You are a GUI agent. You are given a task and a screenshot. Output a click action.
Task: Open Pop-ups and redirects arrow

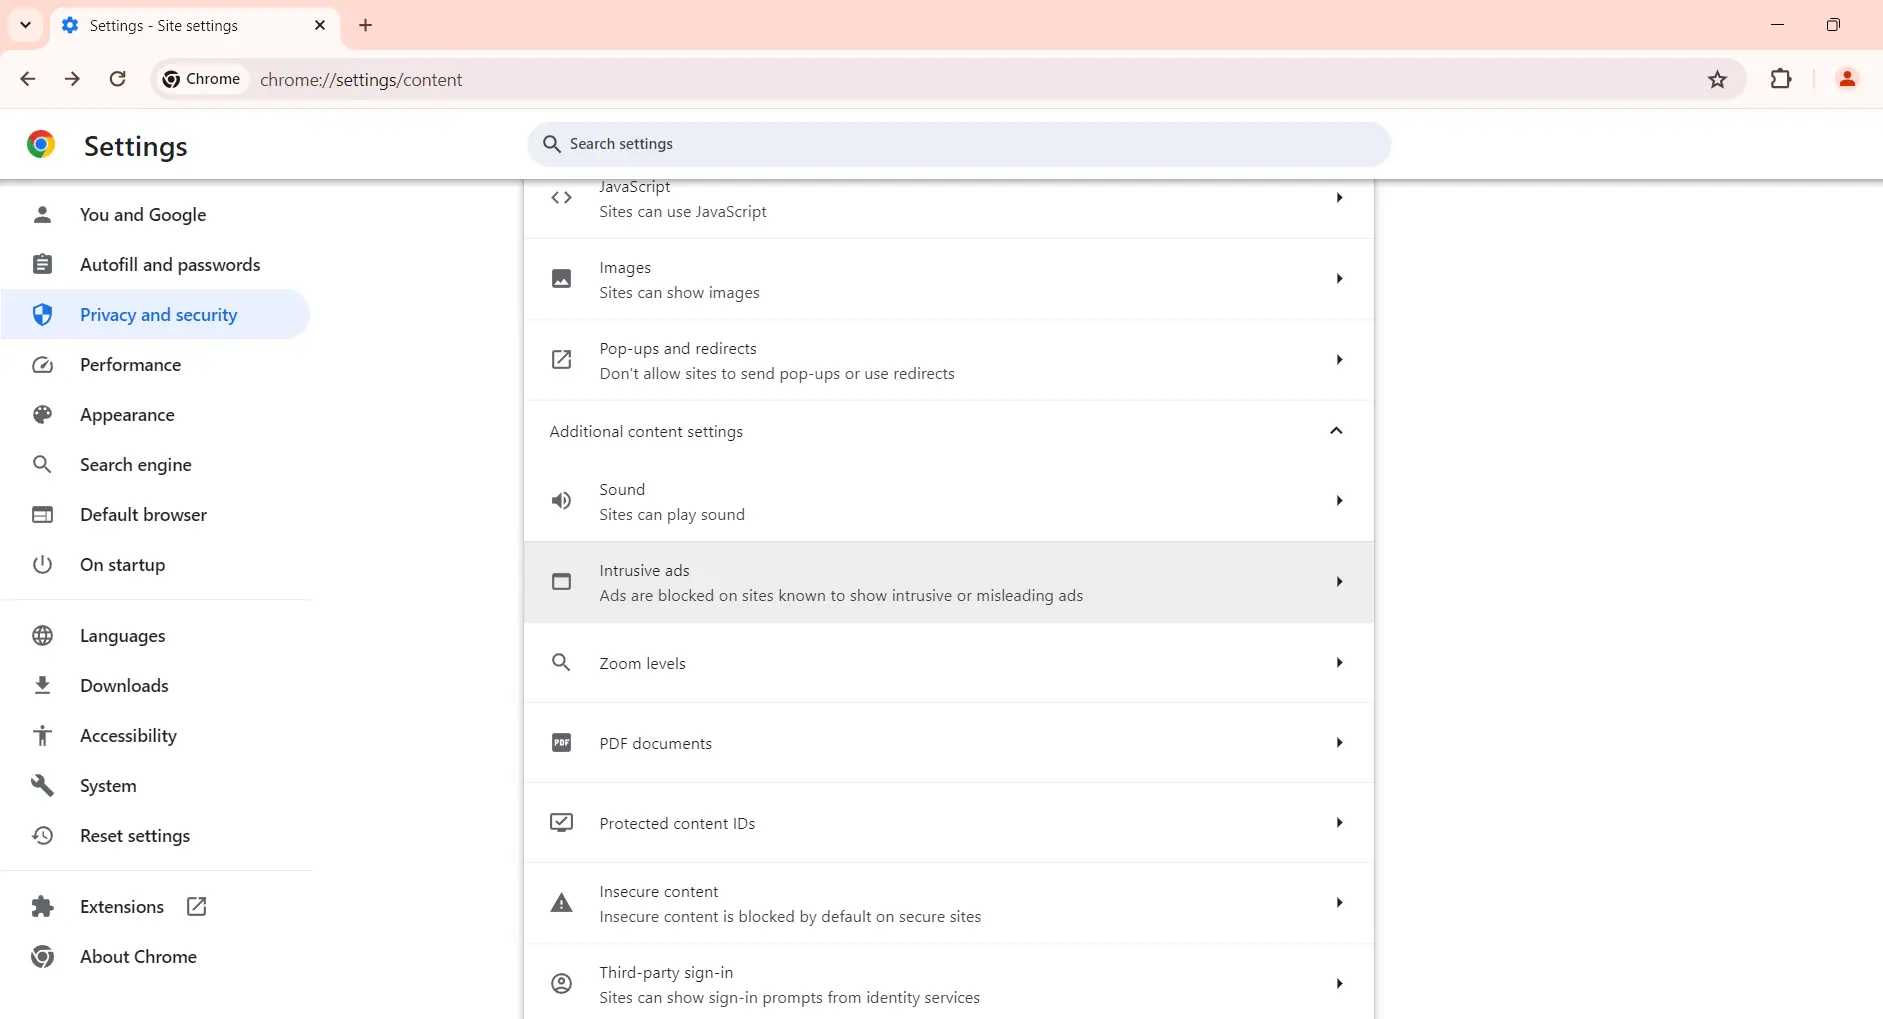point(1339,360)
